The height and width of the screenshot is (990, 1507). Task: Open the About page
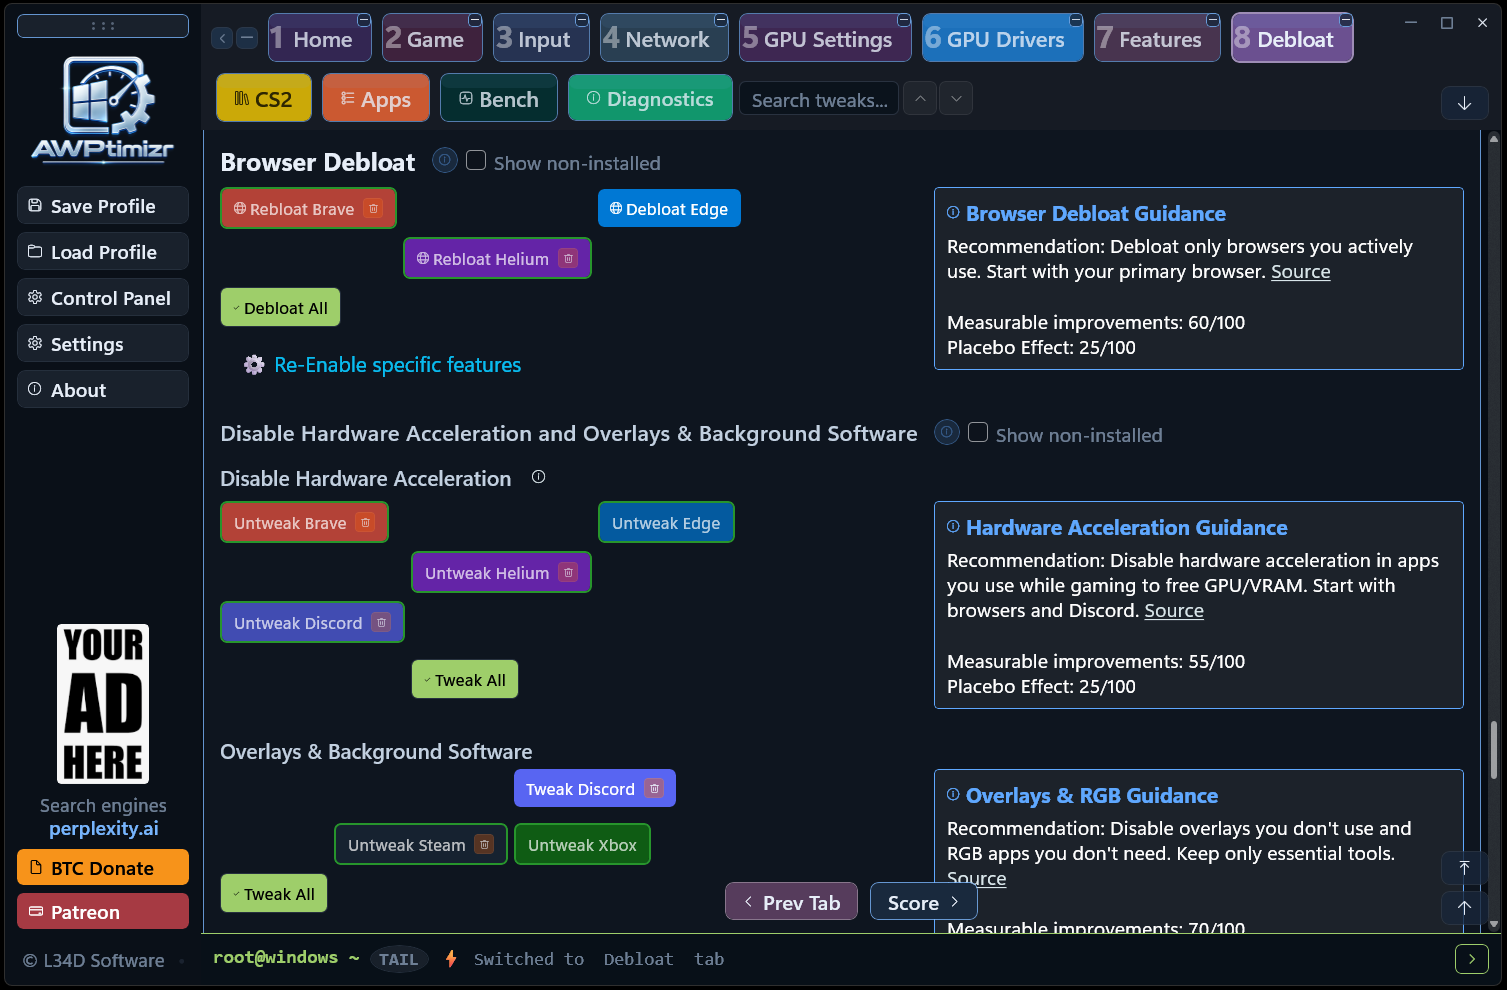103,389
